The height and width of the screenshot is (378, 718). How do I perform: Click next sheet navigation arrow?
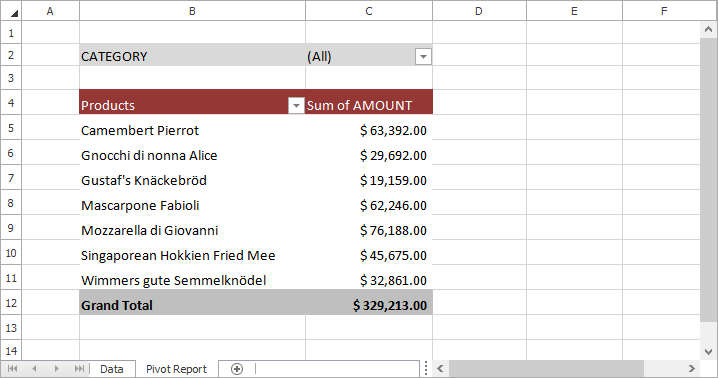[56, 368]
